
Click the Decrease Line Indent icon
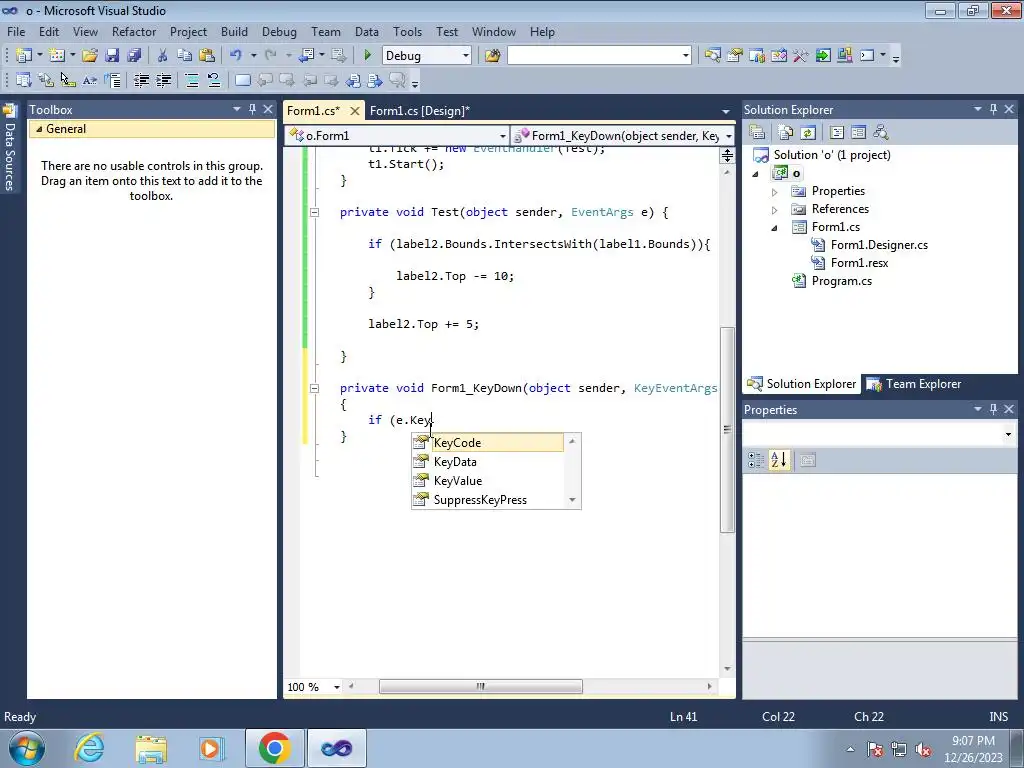coord(141,80)
